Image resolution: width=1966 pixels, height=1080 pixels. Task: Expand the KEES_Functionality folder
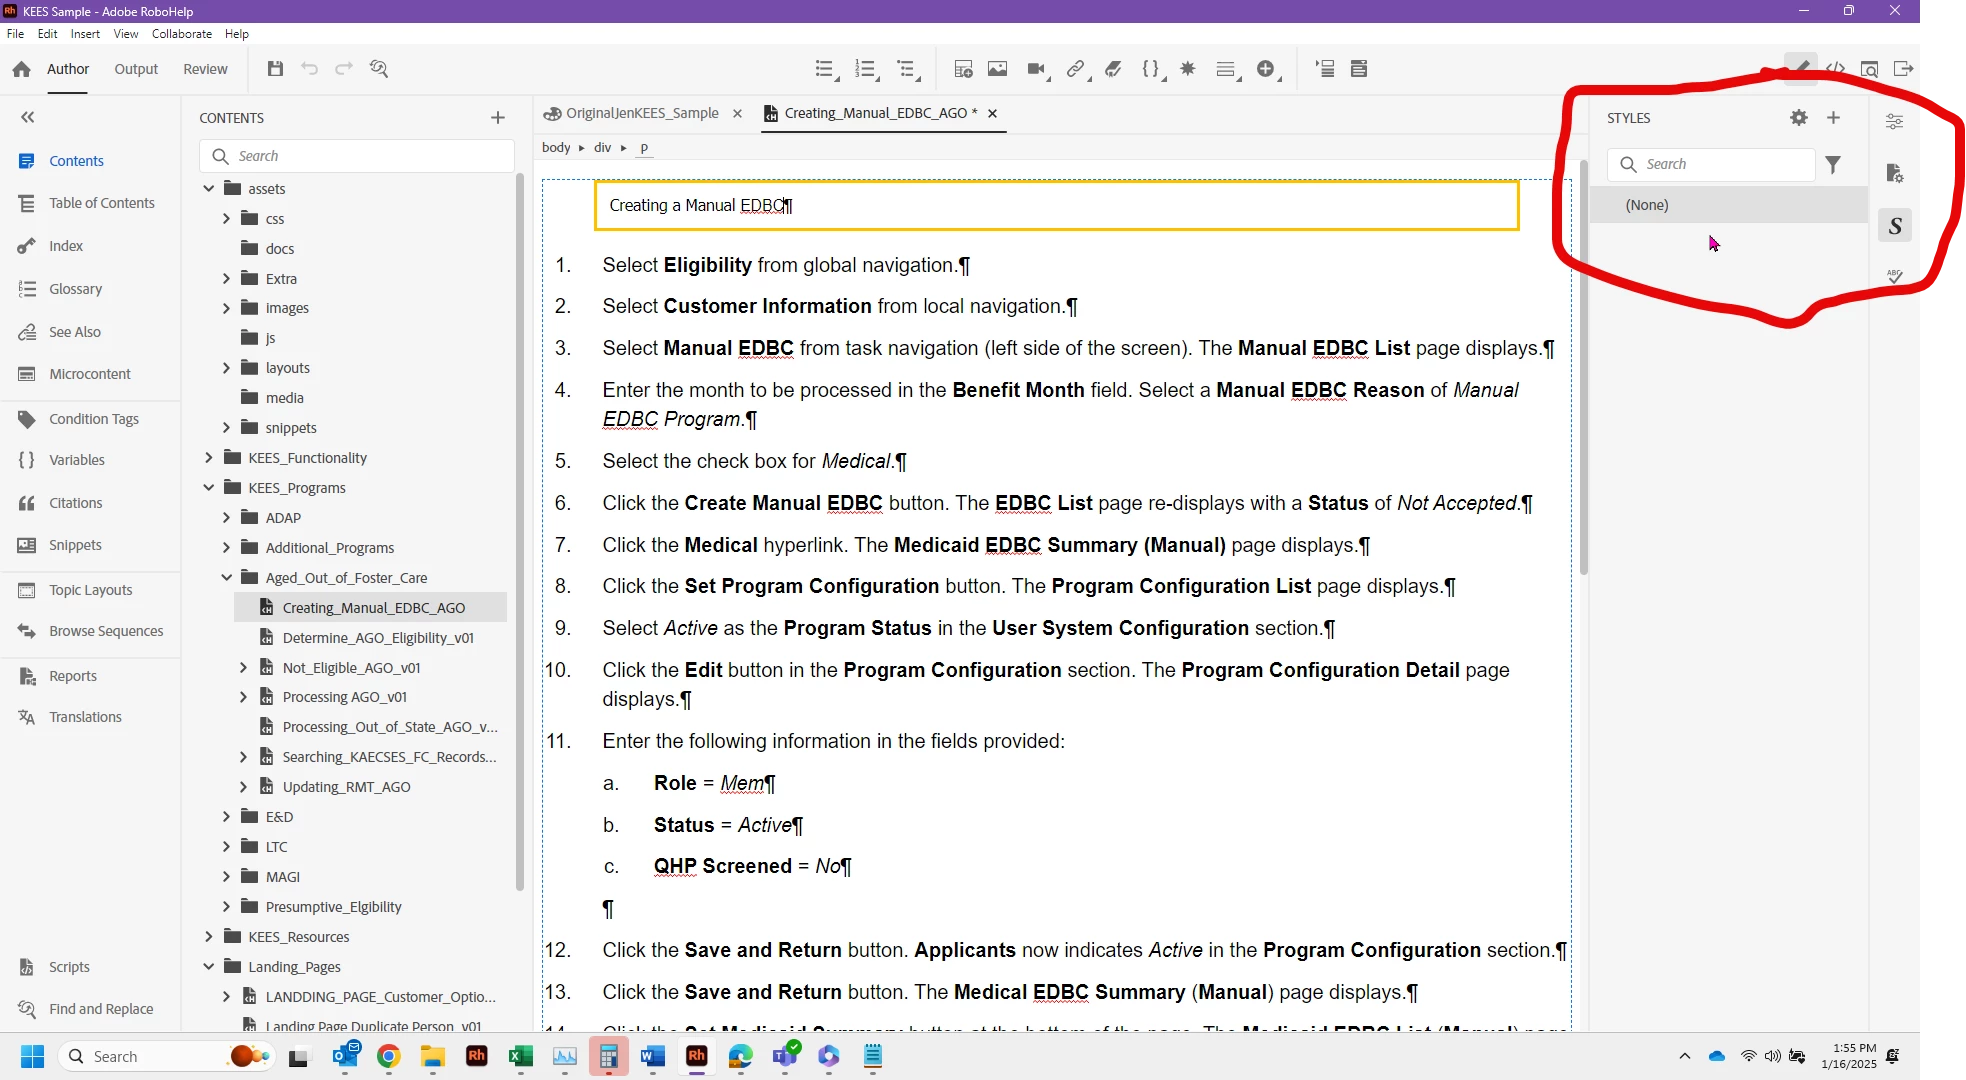208,458
